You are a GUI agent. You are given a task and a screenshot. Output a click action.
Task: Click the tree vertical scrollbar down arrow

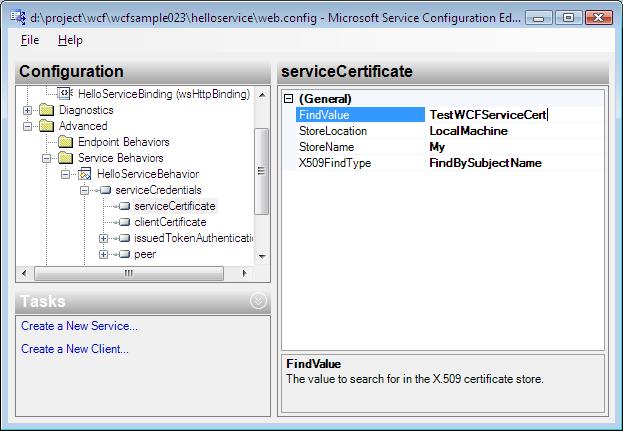coord(262,257)
